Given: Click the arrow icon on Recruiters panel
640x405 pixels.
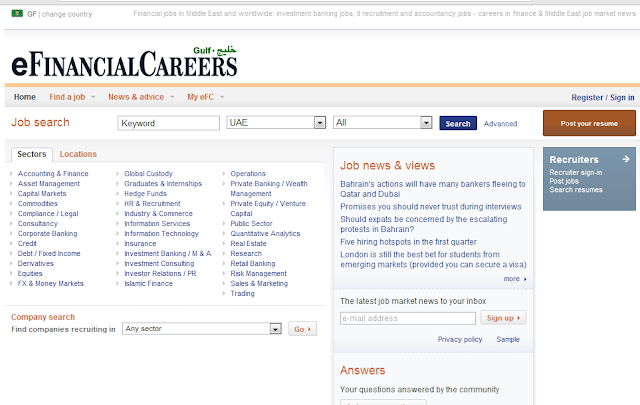Looking at the screenshot, I should point(626,159).
